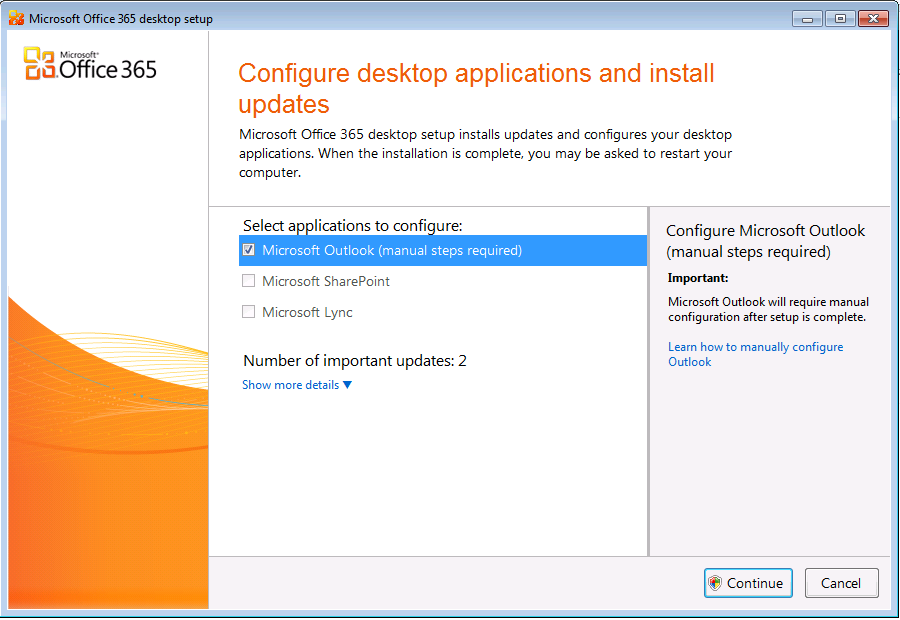Select the Microsoft Outlook row label
This screenshot has width=900, height=620.
click(x=392, y=250)
